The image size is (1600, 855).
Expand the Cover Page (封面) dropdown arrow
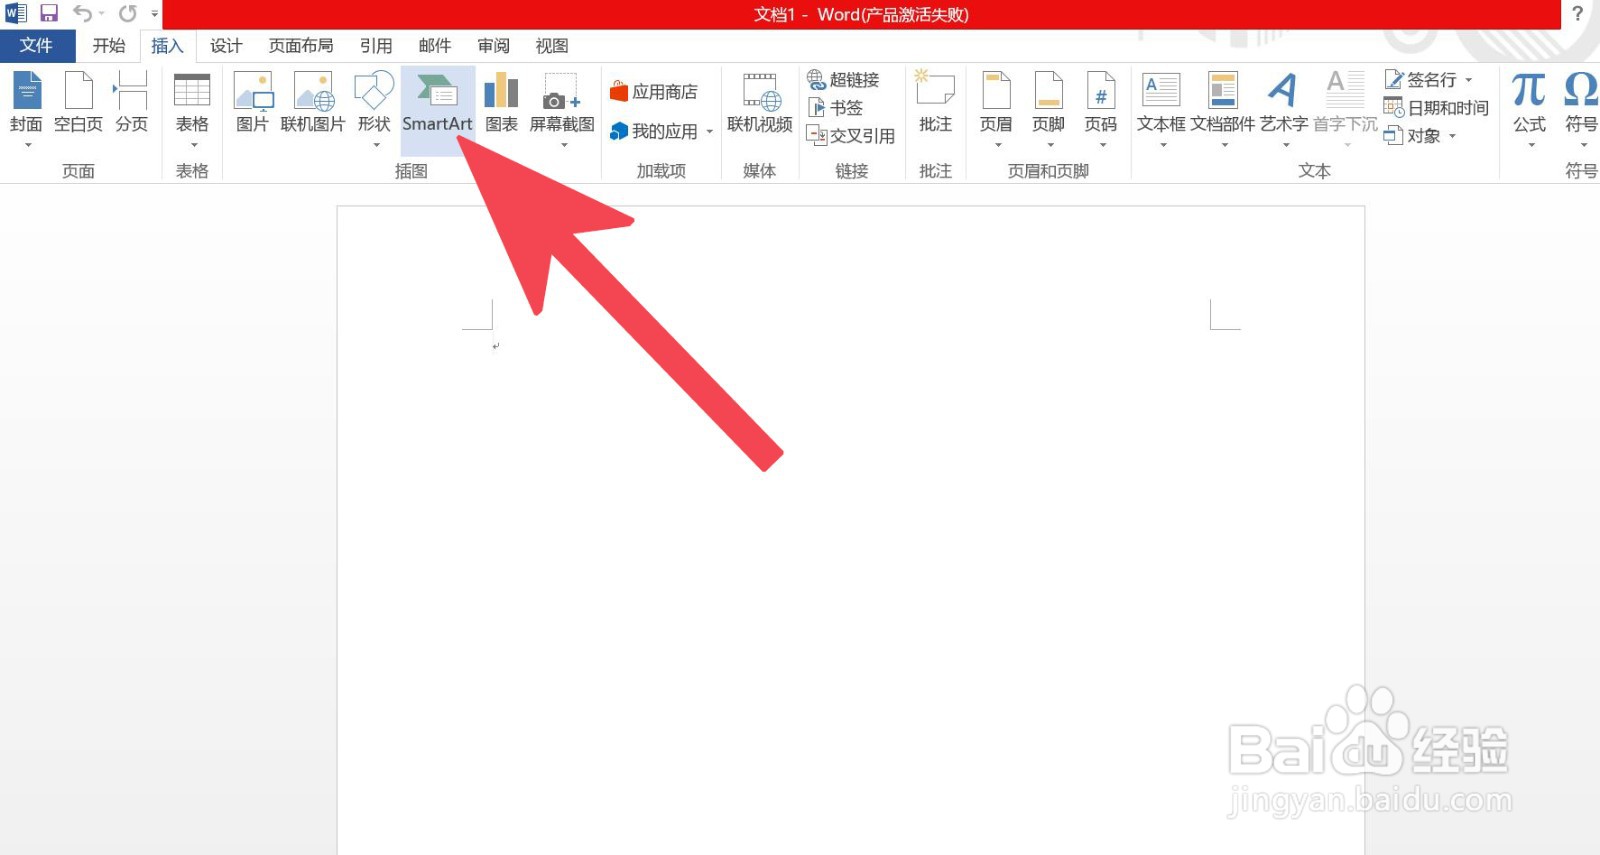28,145
